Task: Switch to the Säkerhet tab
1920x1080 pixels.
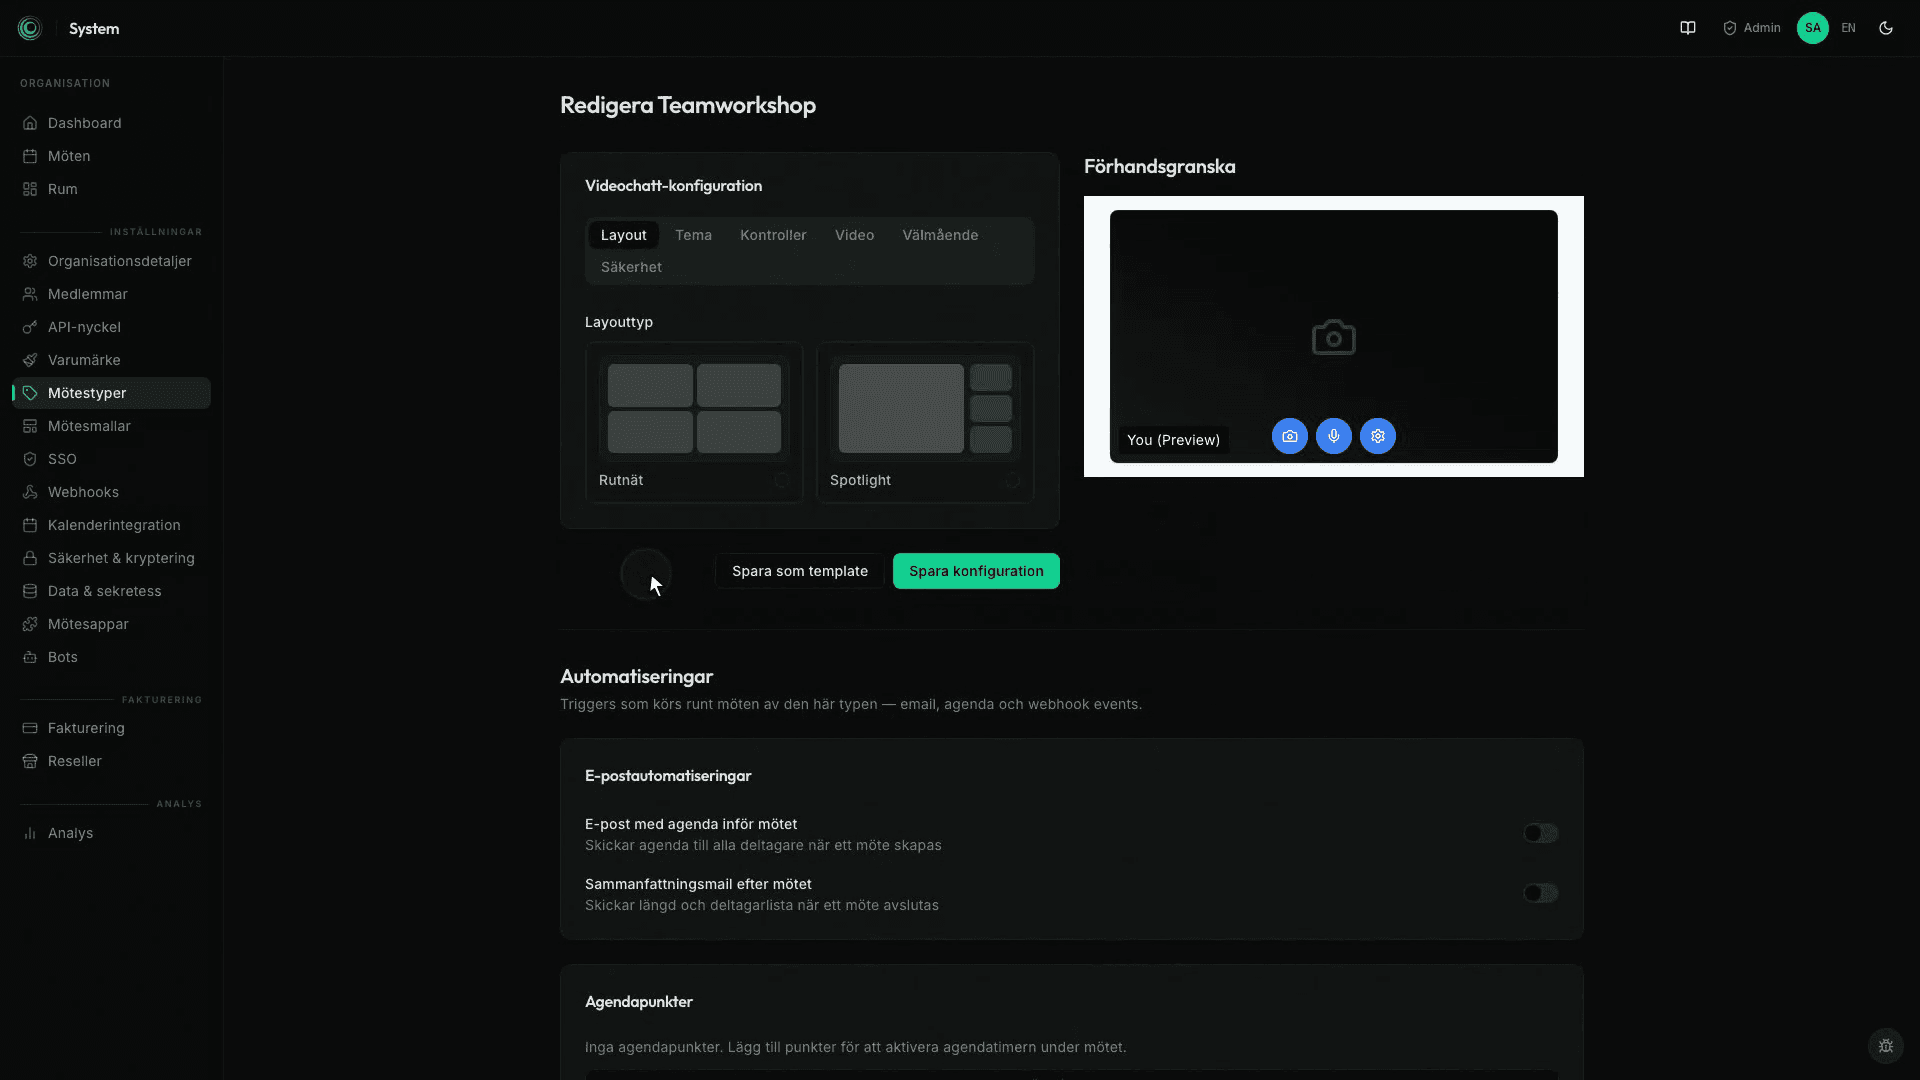Action: pyautogui.click(x=631, y=267)
